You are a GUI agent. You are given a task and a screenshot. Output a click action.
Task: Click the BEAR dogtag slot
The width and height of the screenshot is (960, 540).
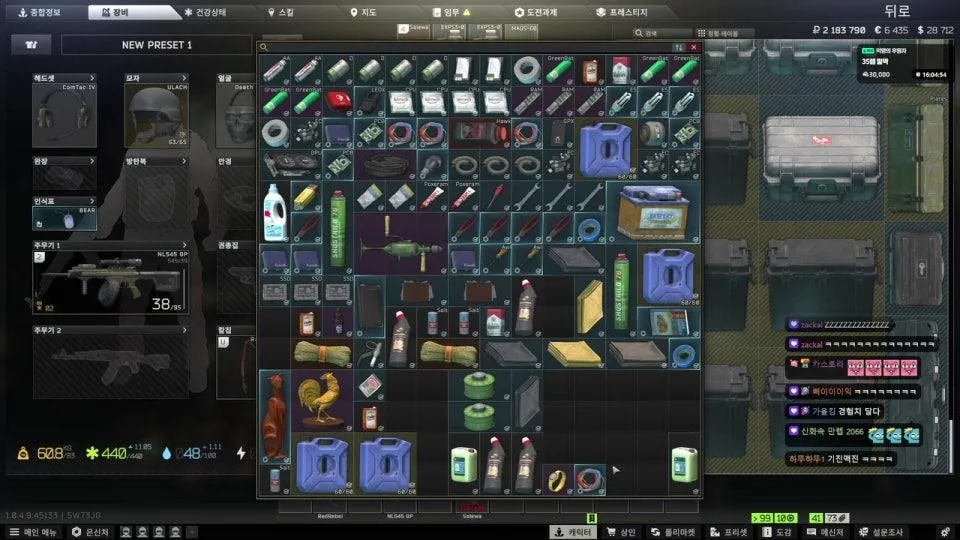pyautogui.click(x=64, y=218)
